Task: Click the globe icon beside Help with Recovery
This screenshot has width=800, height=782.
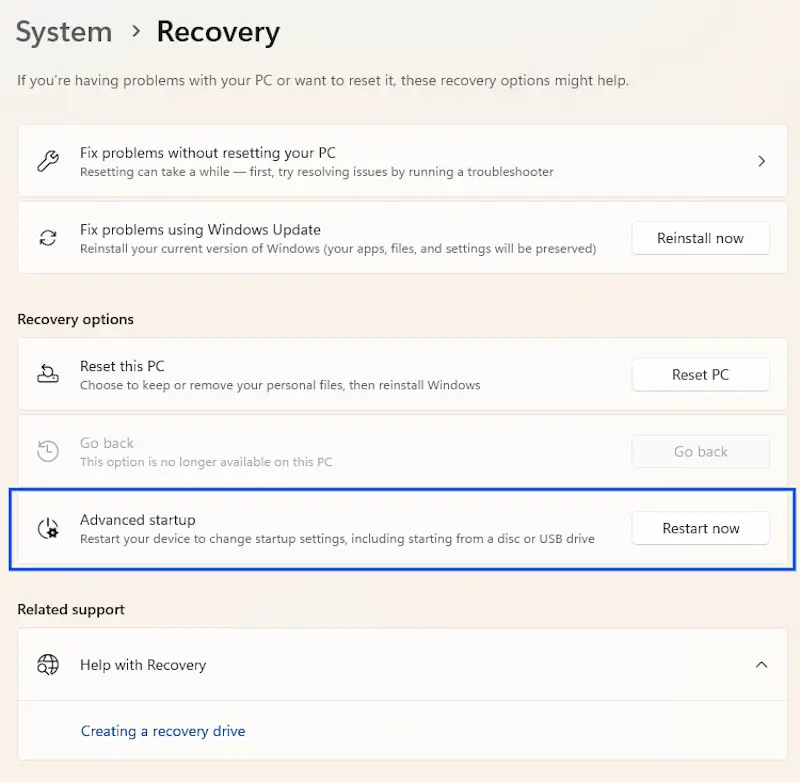Action: [x=48, y=664]
